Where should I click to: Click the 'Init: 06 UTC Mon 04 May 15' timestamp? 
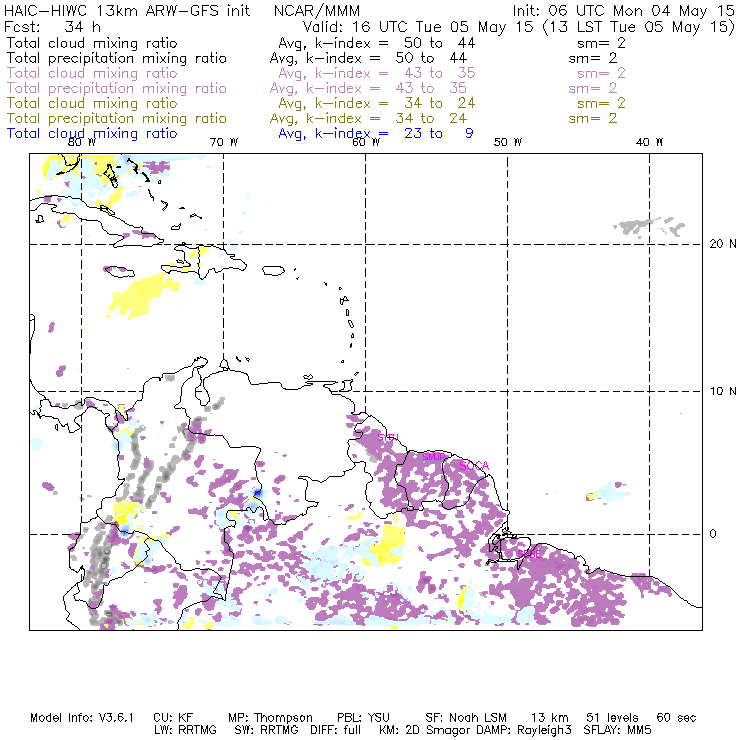tap(623, 10)
